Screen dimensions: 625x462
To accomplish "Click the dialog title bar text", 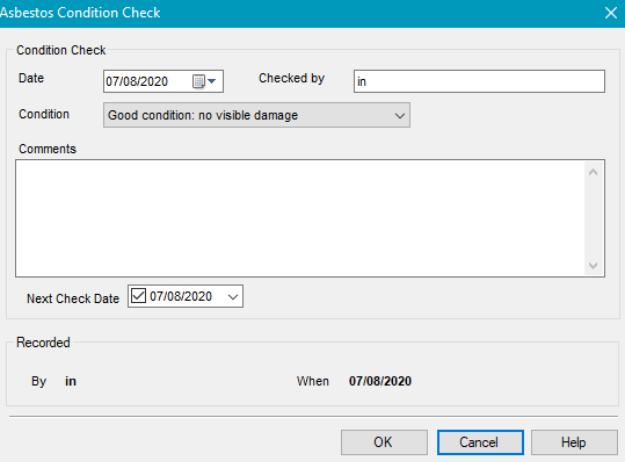I will tap(80, 13).
